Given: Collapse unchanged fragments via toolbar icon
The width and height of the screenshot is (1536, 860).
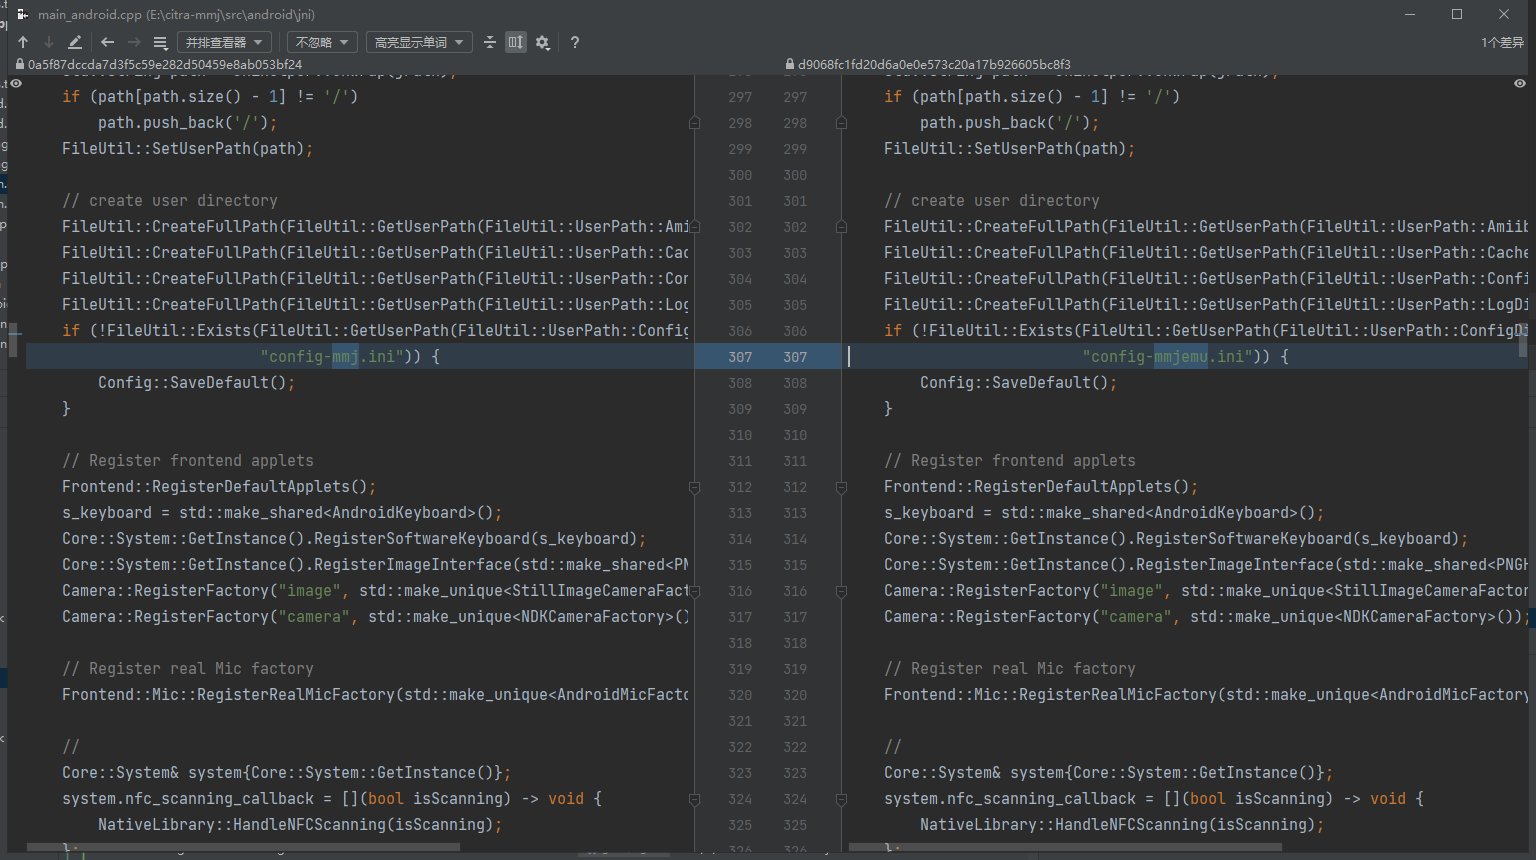Looking at the screenshot, I should (x=490, y=42).
